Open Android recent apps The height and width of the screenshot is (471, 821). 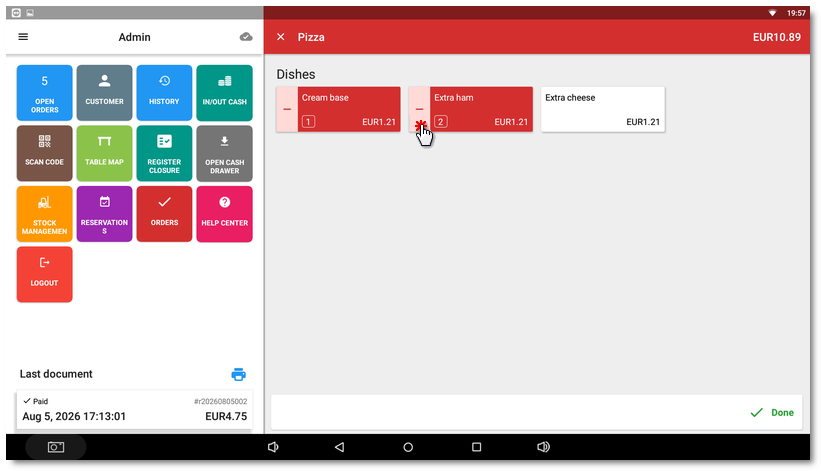[x=476, y=447]
